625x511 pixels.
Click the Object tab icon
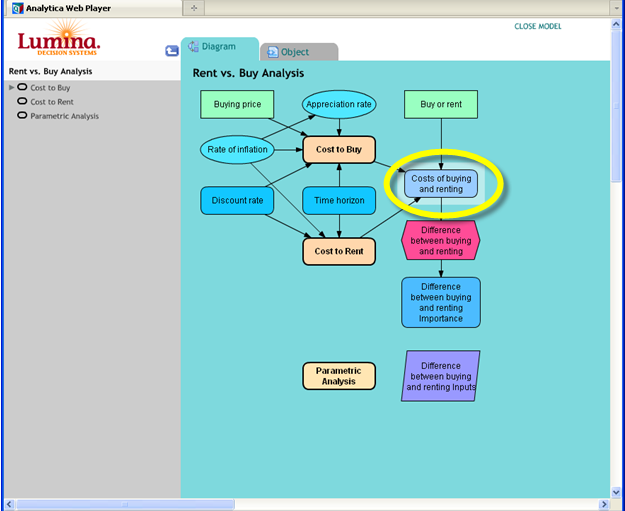pyautogui.click(x=273, y=52)
